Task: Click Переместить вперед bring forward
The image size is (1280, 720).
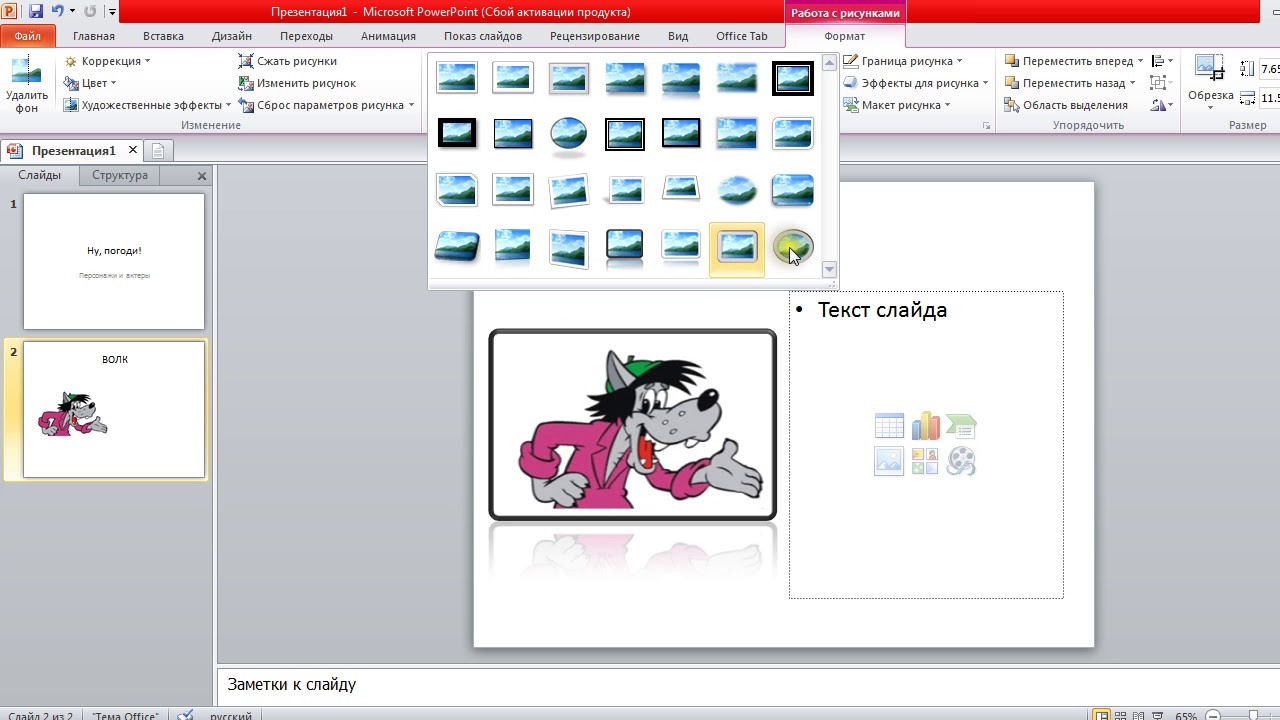Action: [x=1068, y=61]
